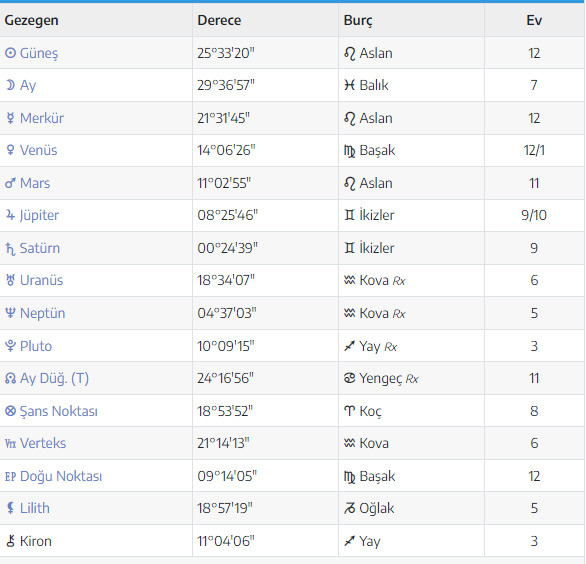The height and width of the screenshot is (564, 586).
Task: Click the Aquarius glyph in Uranüs row
Action: point(349,280)
